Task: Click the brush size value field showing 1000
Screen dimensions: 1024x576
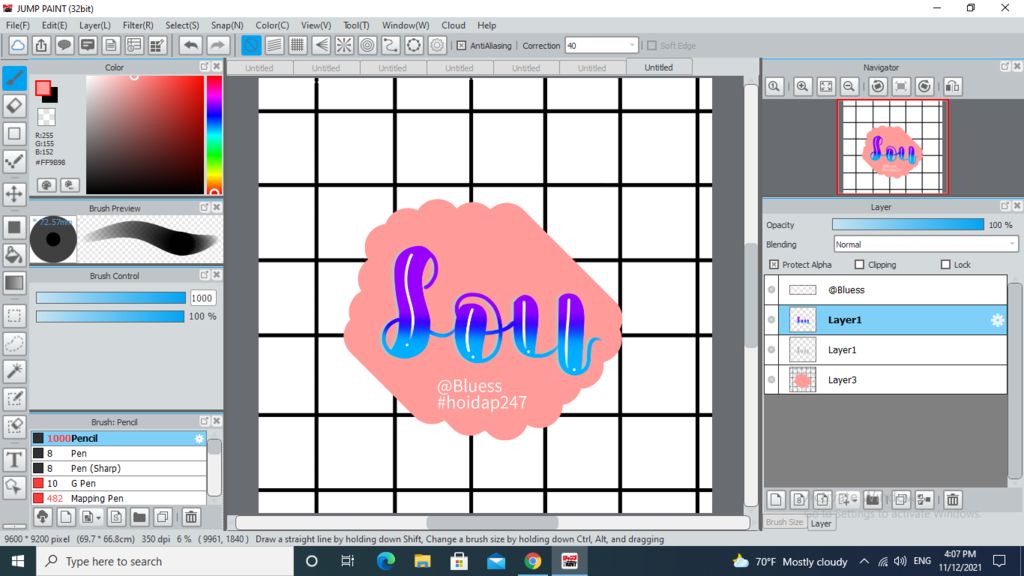Action: point(202,298)
